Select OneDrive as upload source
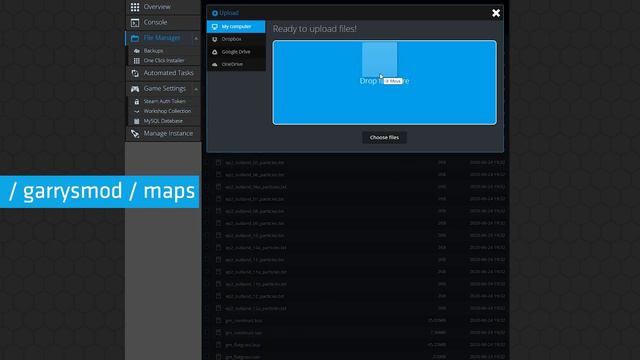The image size is (640, 360). point(236,64)
